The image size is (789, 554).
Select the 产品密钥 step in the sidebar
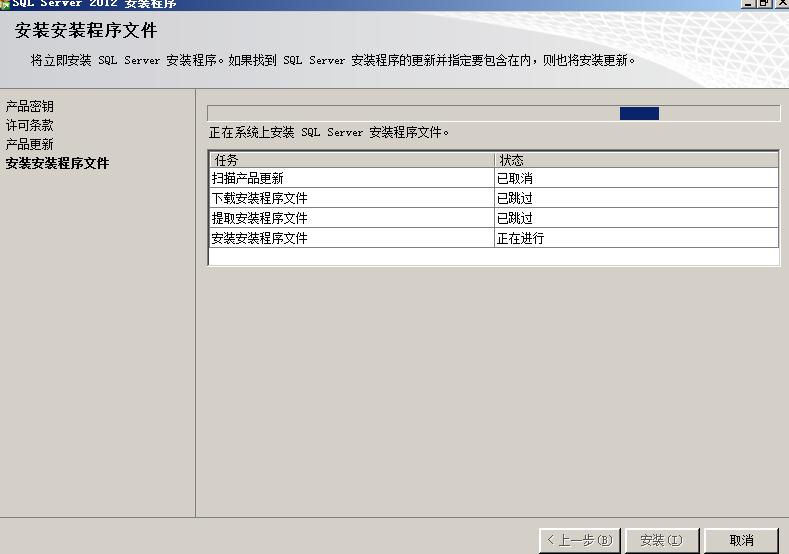pyautogui.click(x=30, y=106)
